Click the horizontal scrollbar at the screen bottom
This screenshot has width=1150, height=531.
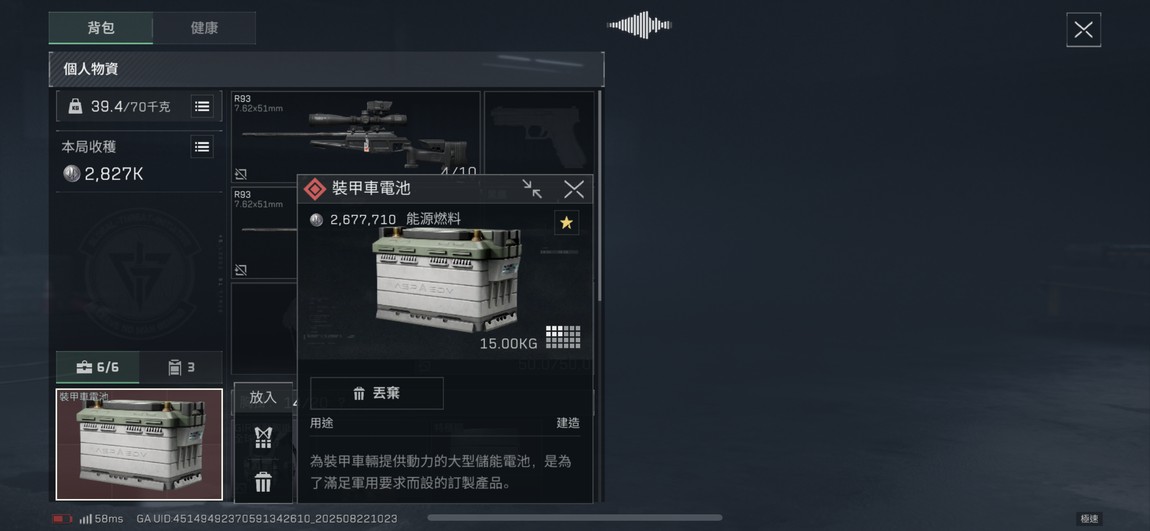pyautogui.click(x=575, y=518)
